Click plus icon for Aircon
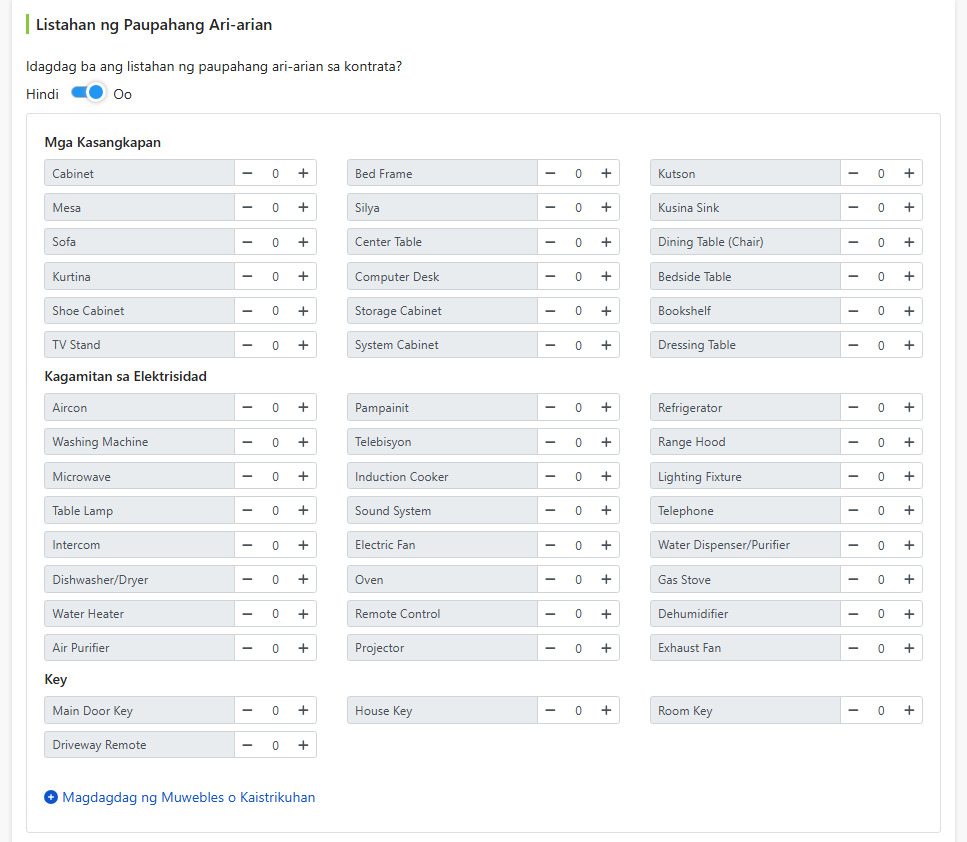Viewport: 967px width, 842px height. 303,407
